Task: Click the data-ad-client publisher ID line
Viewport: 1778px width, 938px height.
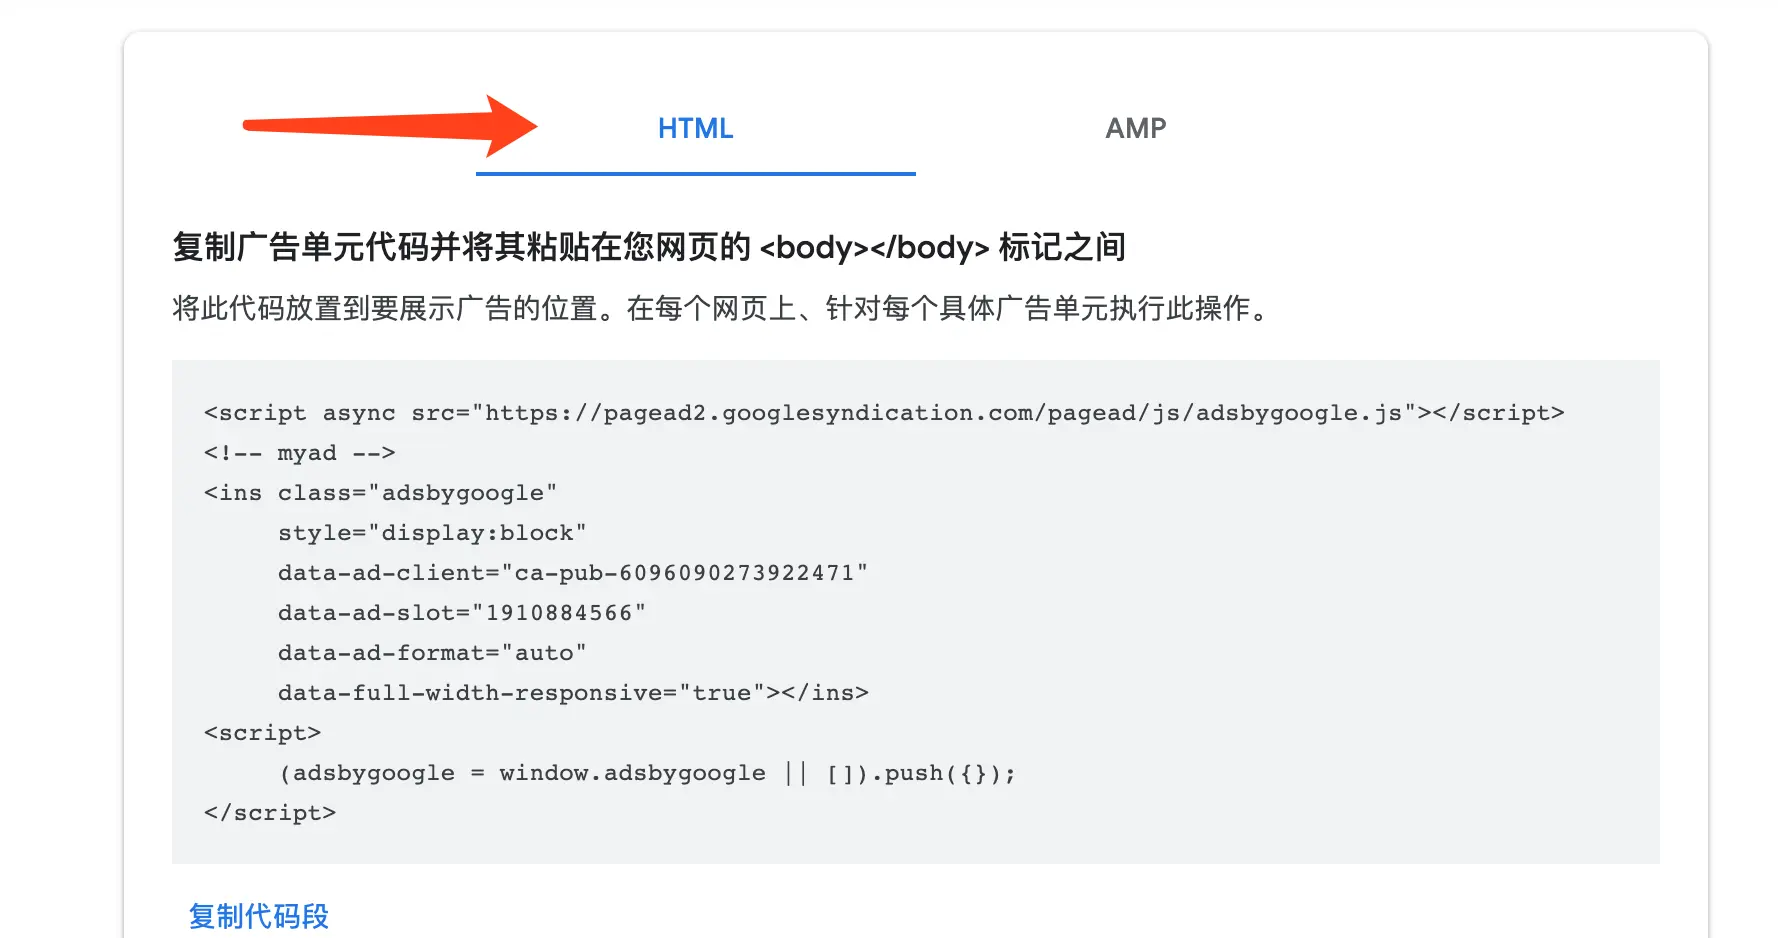Action: click(x=573, y=573)
